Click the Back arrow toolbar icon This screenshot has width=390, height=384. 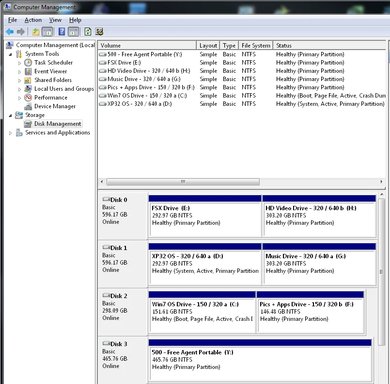[x=10, y=32]
